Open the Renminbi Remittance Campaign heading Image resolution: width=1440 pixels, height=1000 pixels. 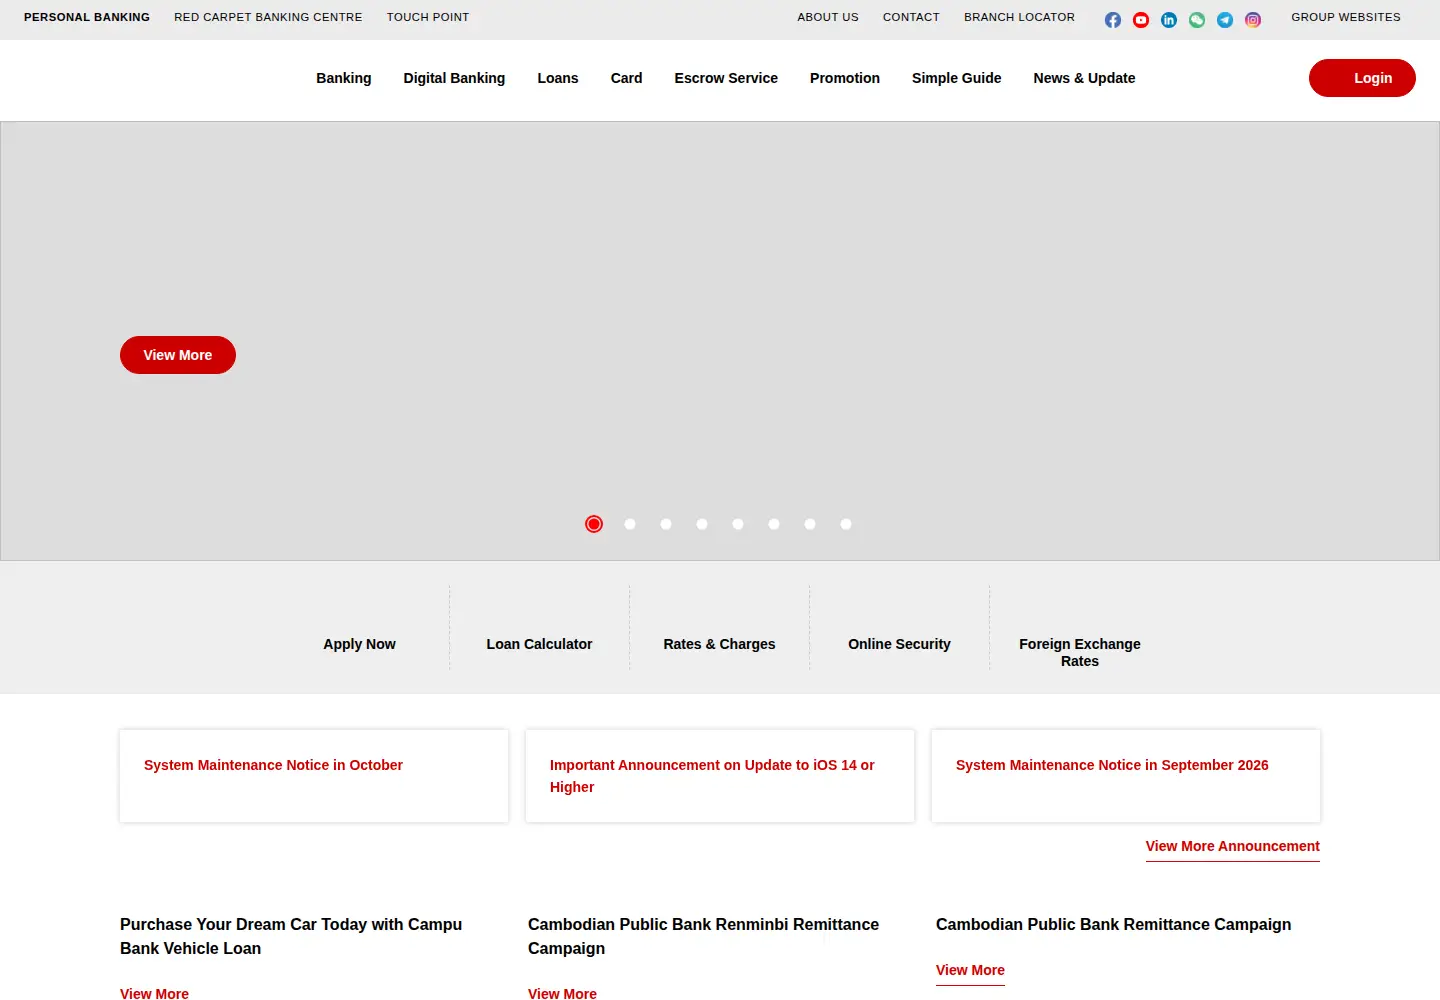pos(703,936)
